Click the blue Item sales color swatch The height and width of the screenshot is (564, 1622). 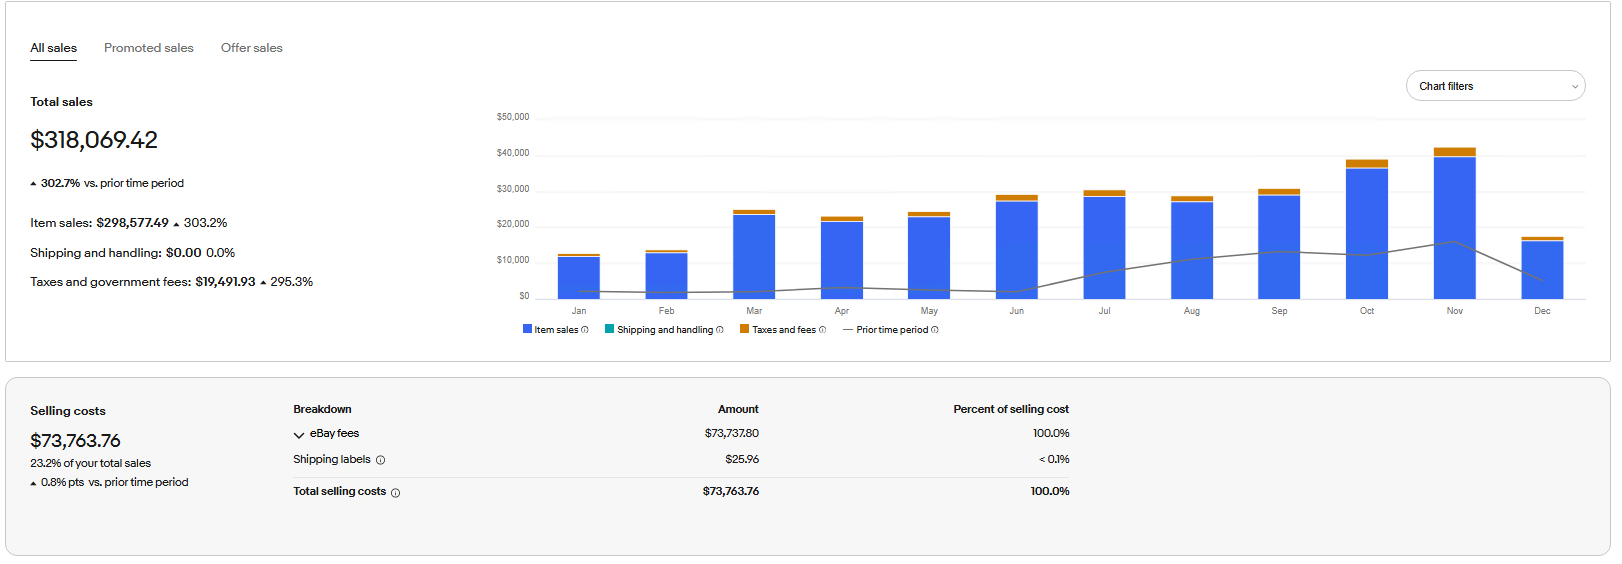[x=527, y=329]
